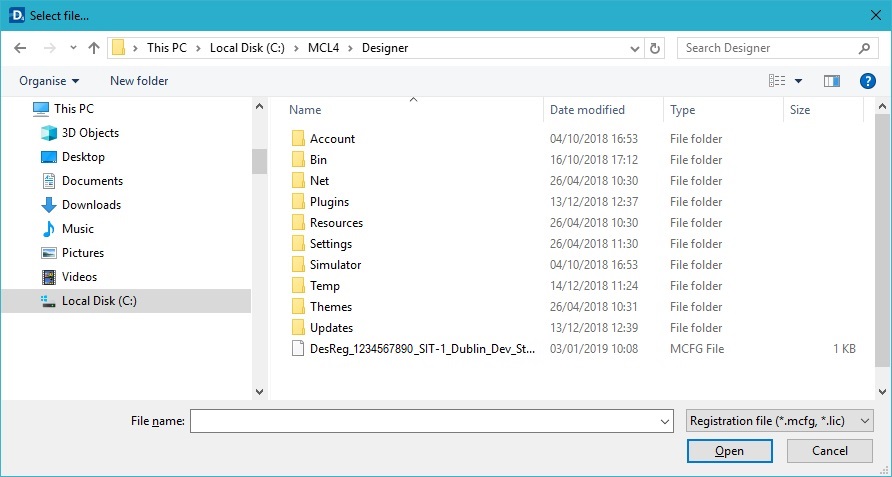Expand the File name history dropdown
This screenshot has height=477, width=892.
pyautogui.click(x=666, y=422)
